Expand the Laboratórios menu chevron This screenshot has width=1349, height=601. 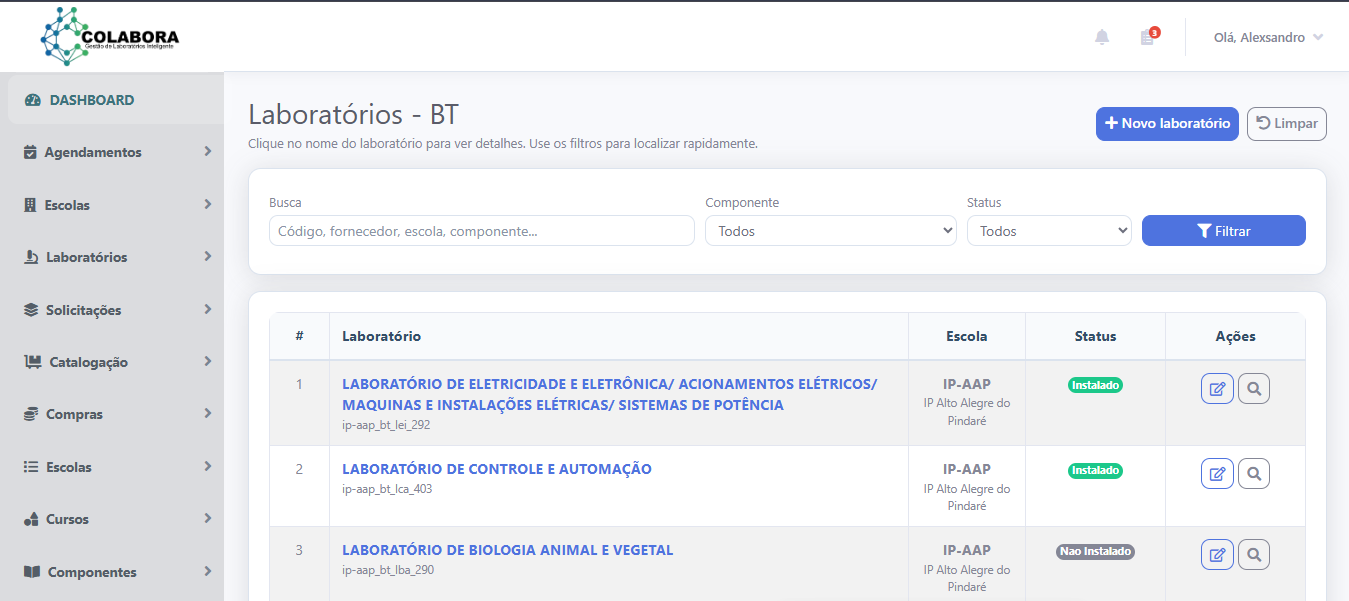(x=208, y=256)
